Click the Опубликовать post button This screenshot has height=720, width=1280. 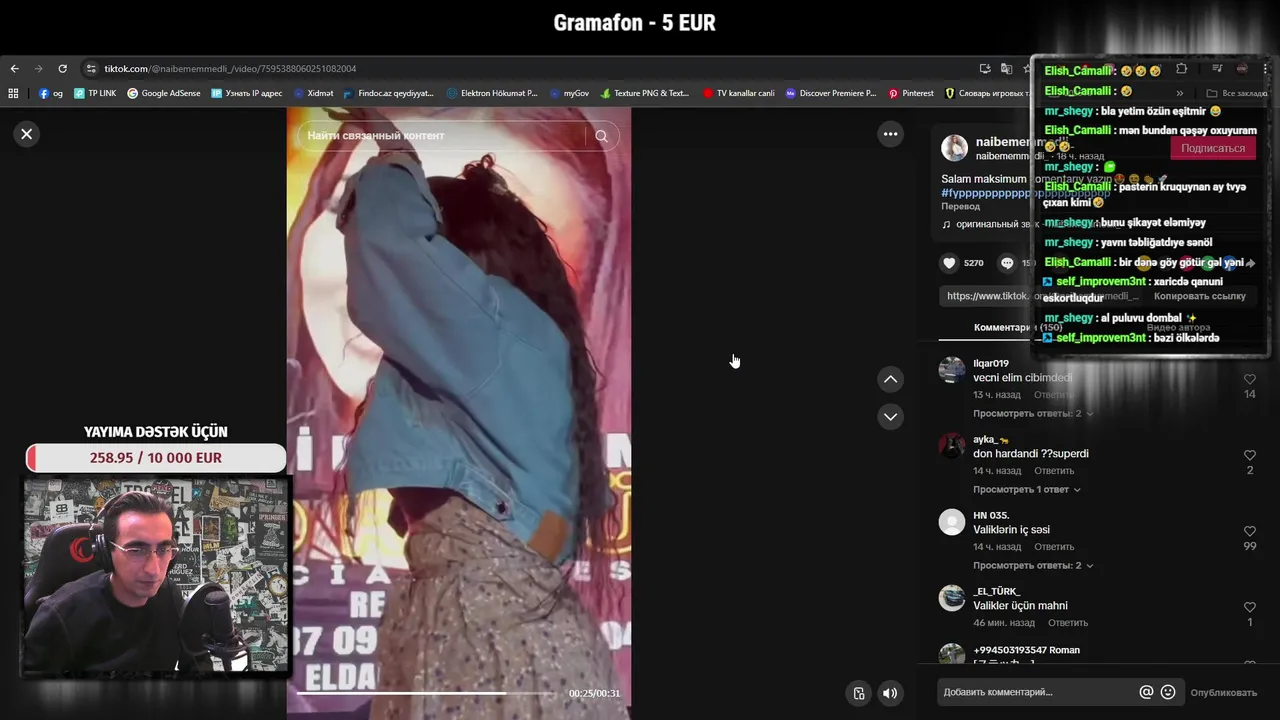point(1223,692)
